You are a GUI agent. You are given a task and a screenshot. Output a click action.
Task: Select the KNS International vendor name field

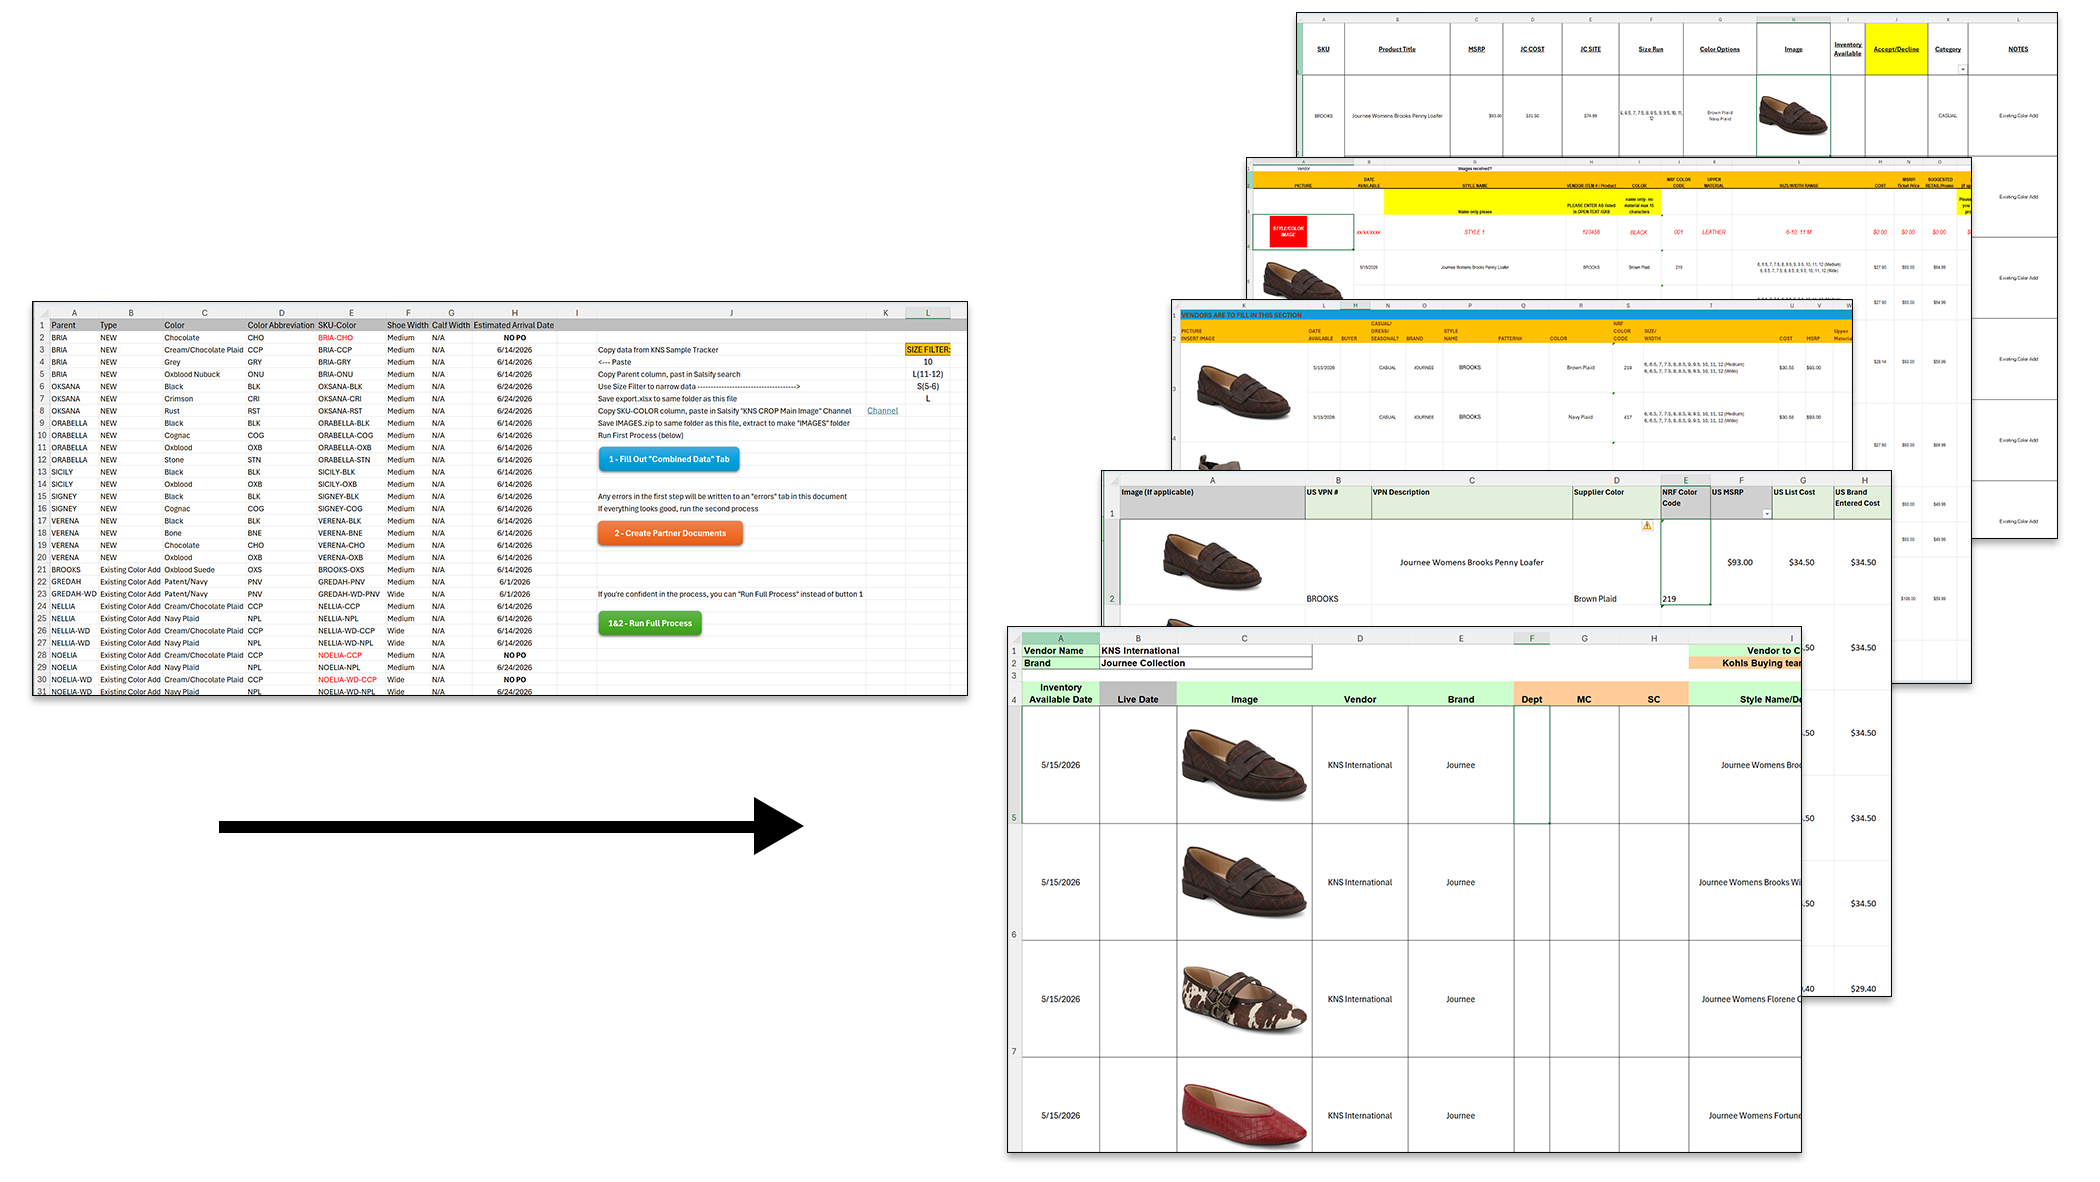(x=1205, y=651)
